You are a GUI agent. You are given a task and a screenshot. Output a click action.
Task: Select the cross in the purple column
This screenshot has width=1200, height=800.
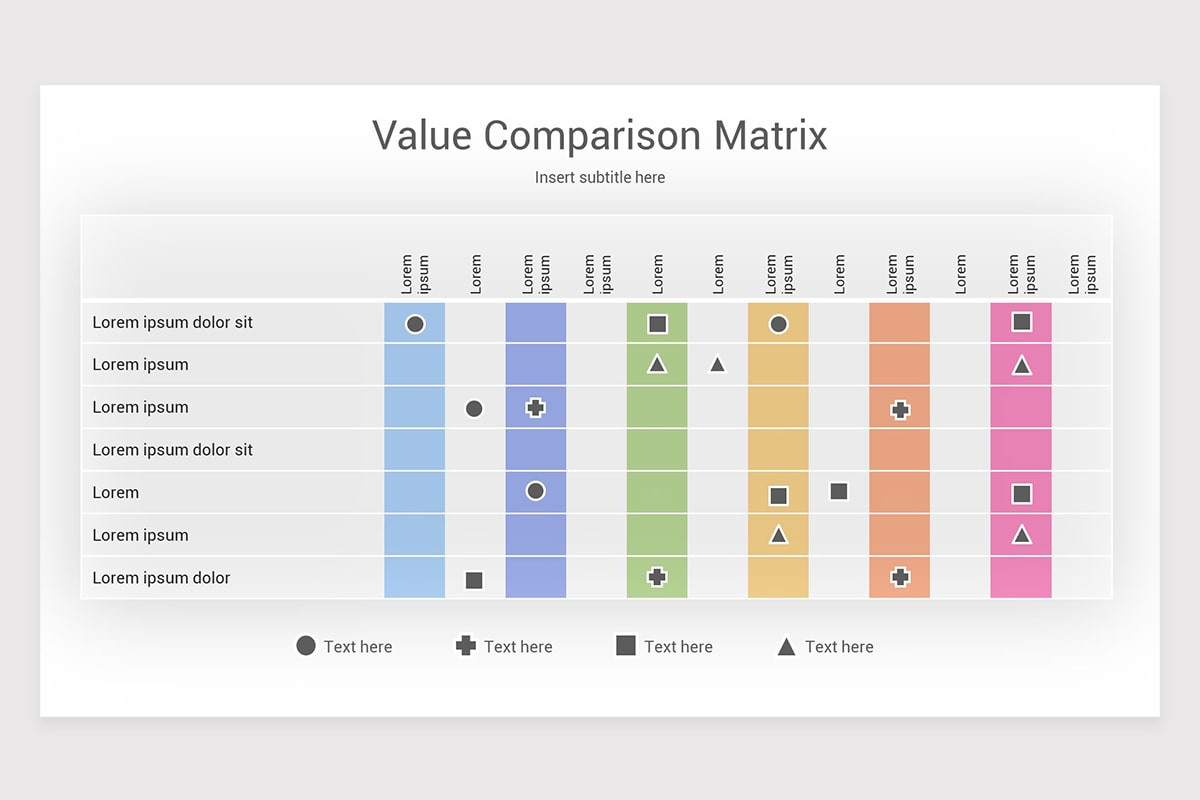[536, 408]
